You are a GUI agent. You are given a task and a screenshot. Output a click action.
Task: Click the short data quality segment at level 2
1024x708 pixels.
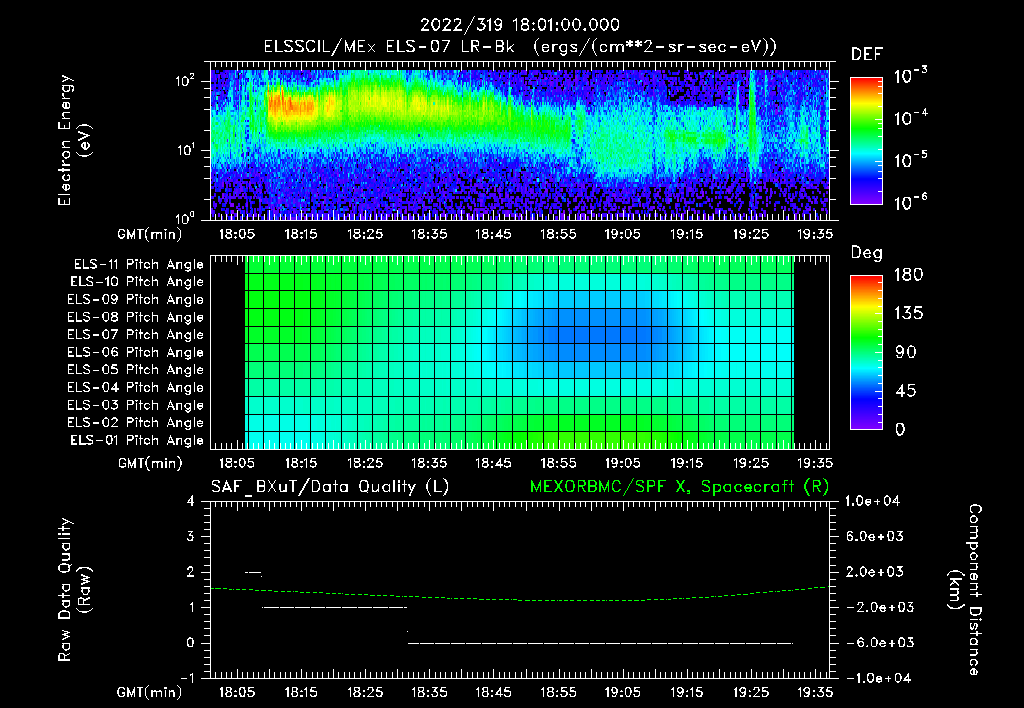[x=253, y=573]
